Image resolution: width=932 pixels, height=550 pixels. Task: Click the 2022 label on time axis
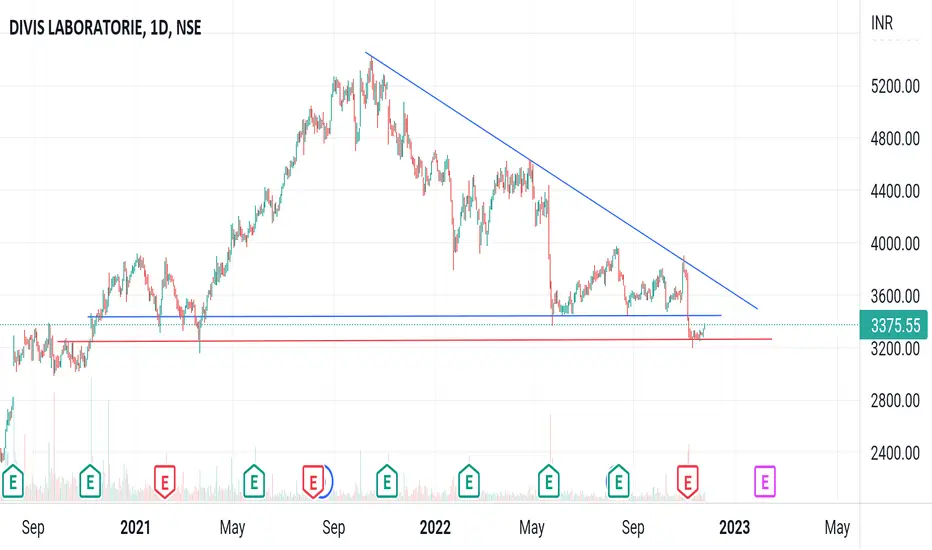point(435,527)
